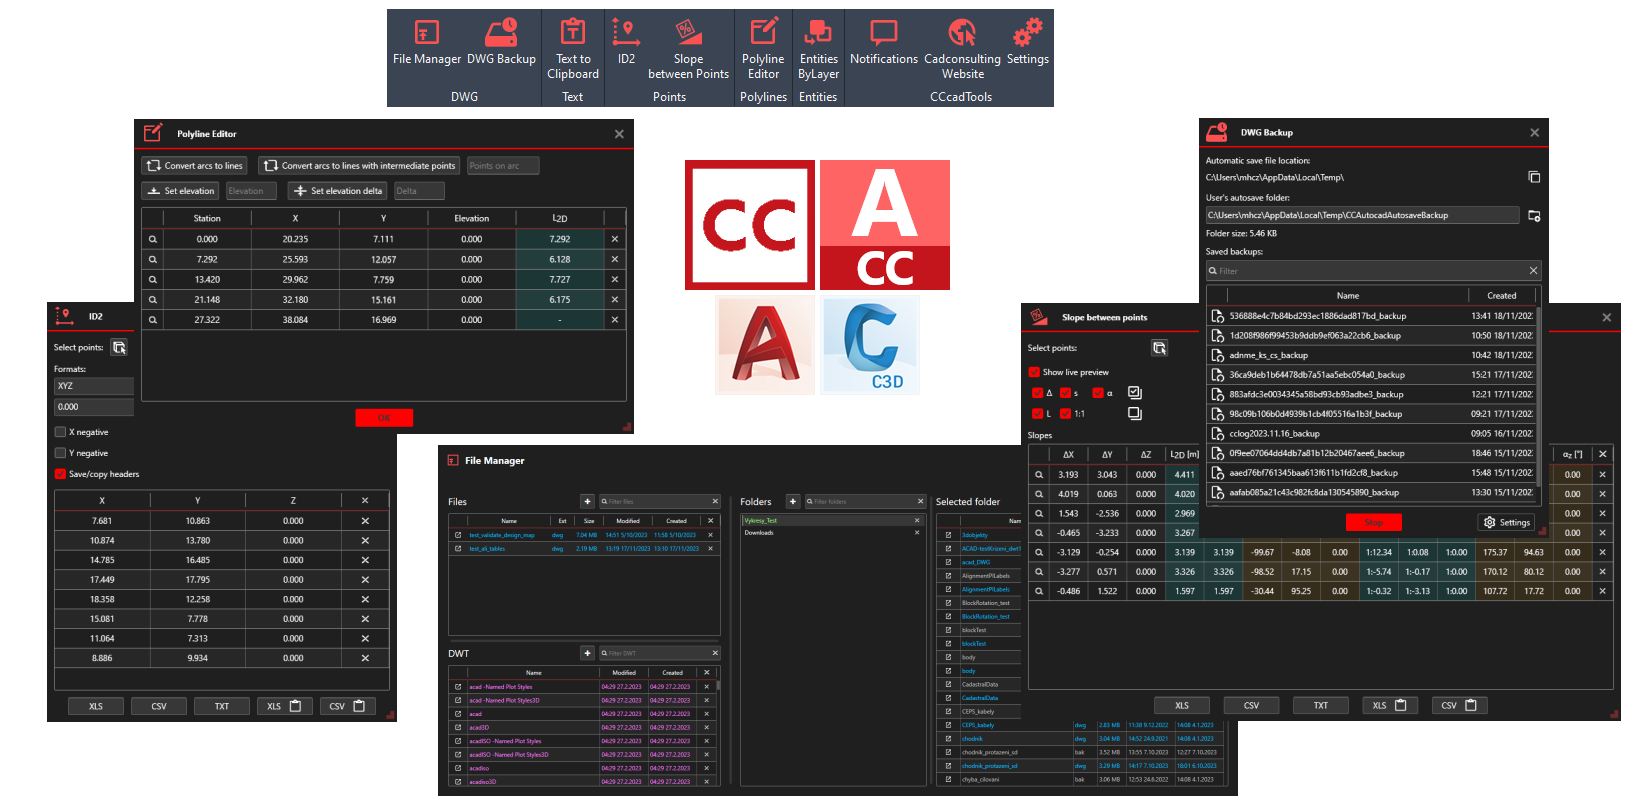This screenshot has width=1649, height=800.
Task: Add a folder in the Folders section
Action: 793,501
